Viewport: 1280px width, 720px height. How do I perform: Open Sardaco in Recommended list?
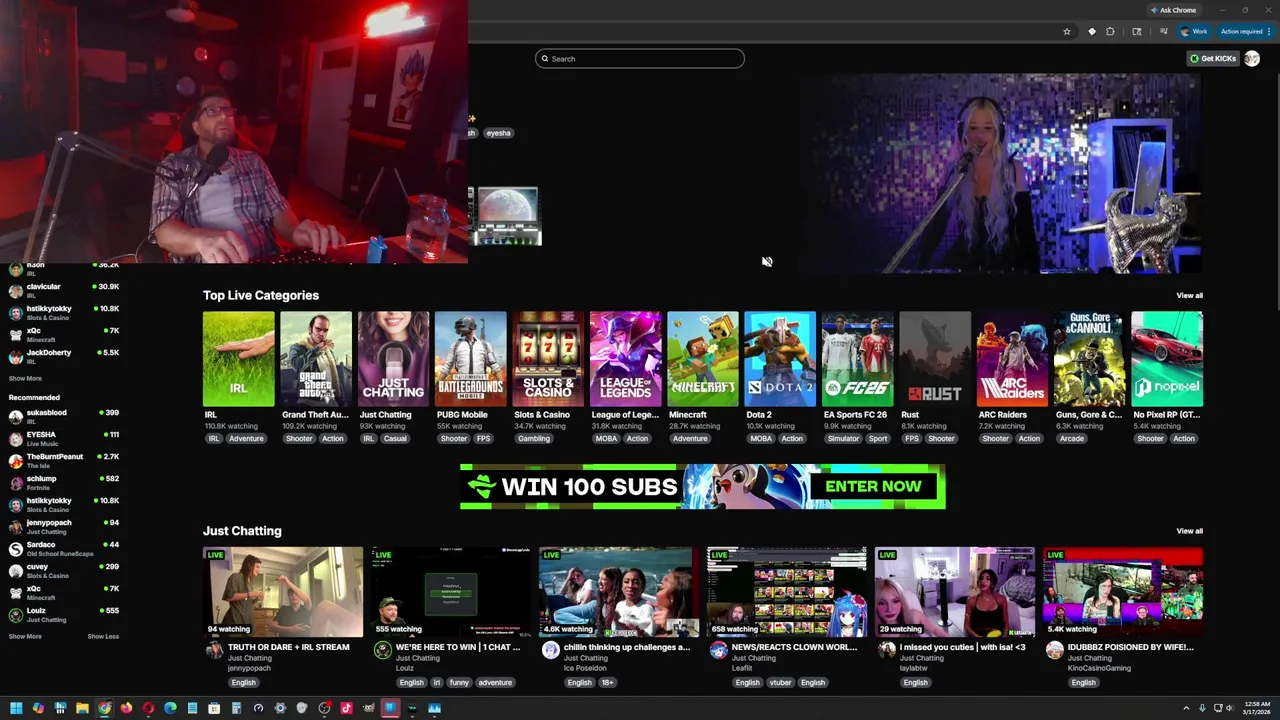click(x=64, y=548)
